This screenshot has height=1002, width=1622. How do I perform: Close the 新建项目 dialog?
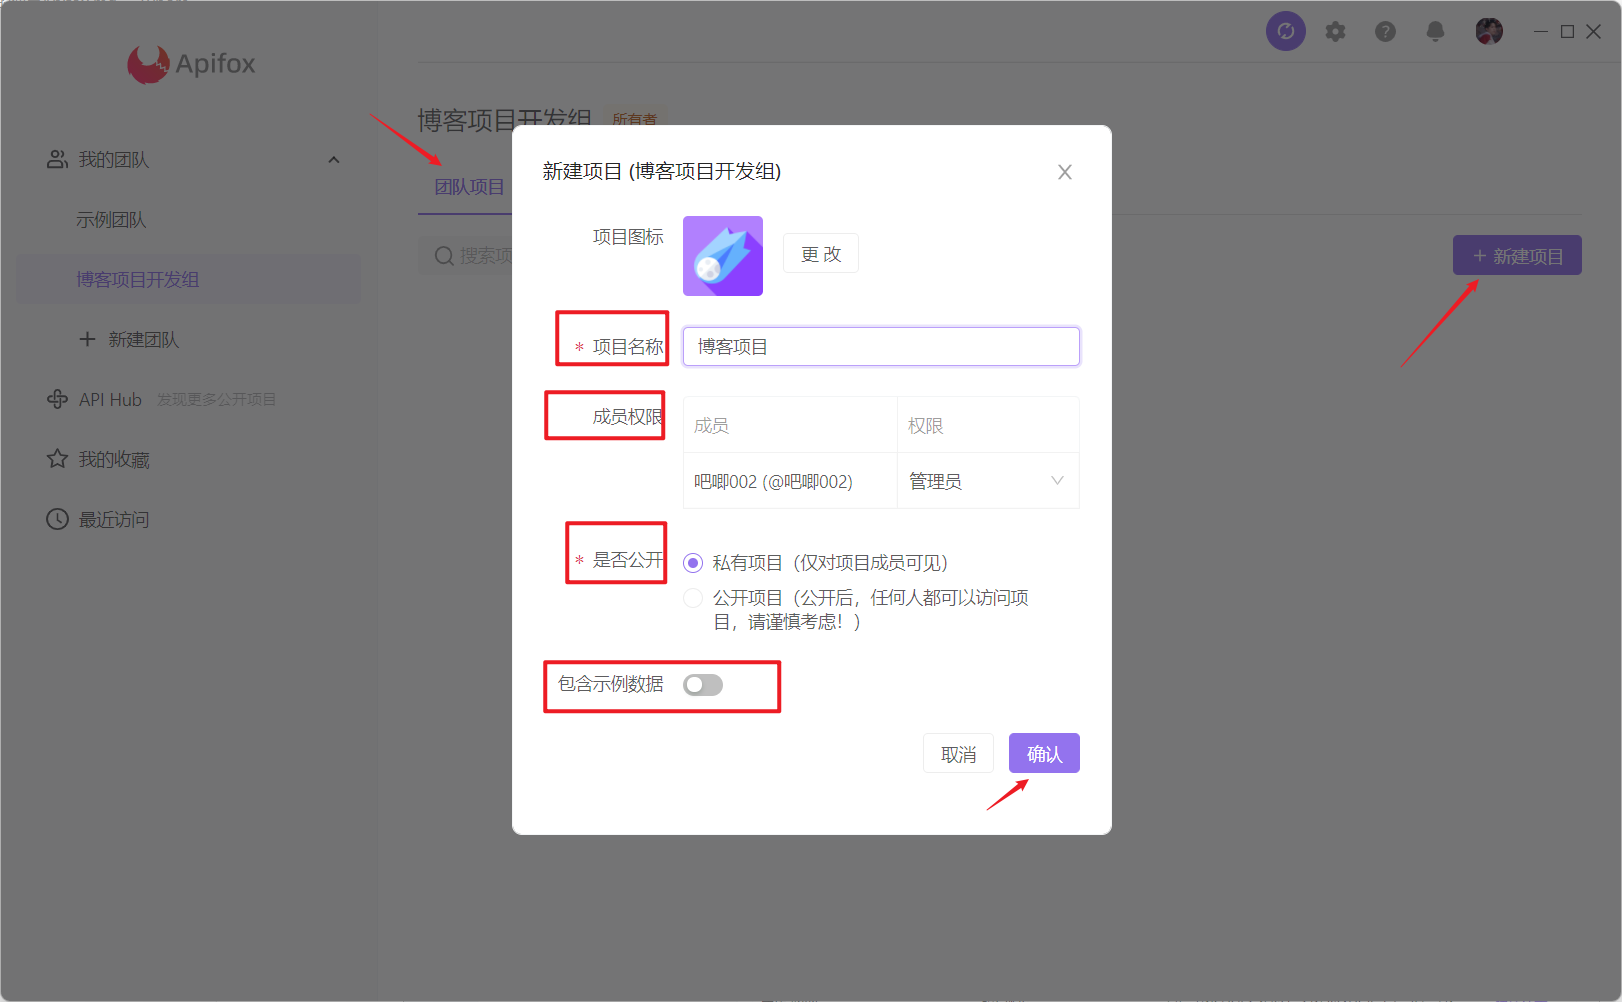pyautogui.click(x=1065, y=172)
